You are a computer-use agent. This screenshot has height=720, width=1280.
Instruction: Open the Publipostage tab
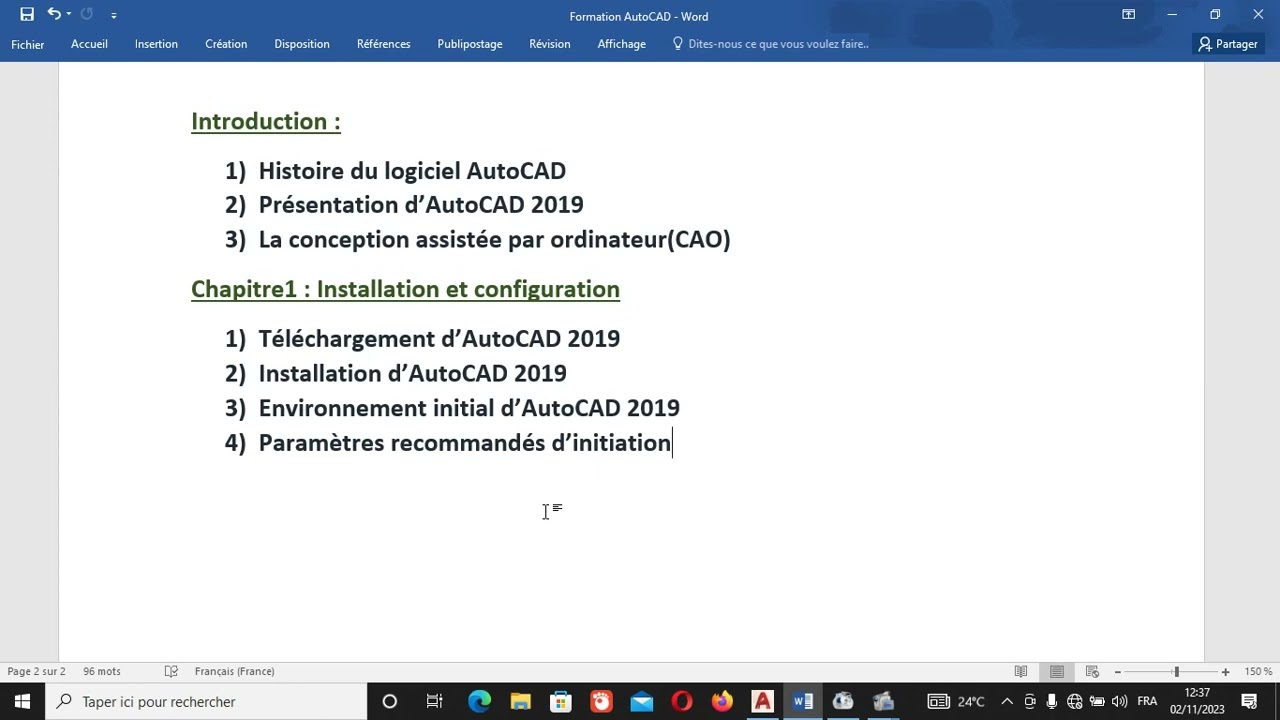tap(470, 44)
